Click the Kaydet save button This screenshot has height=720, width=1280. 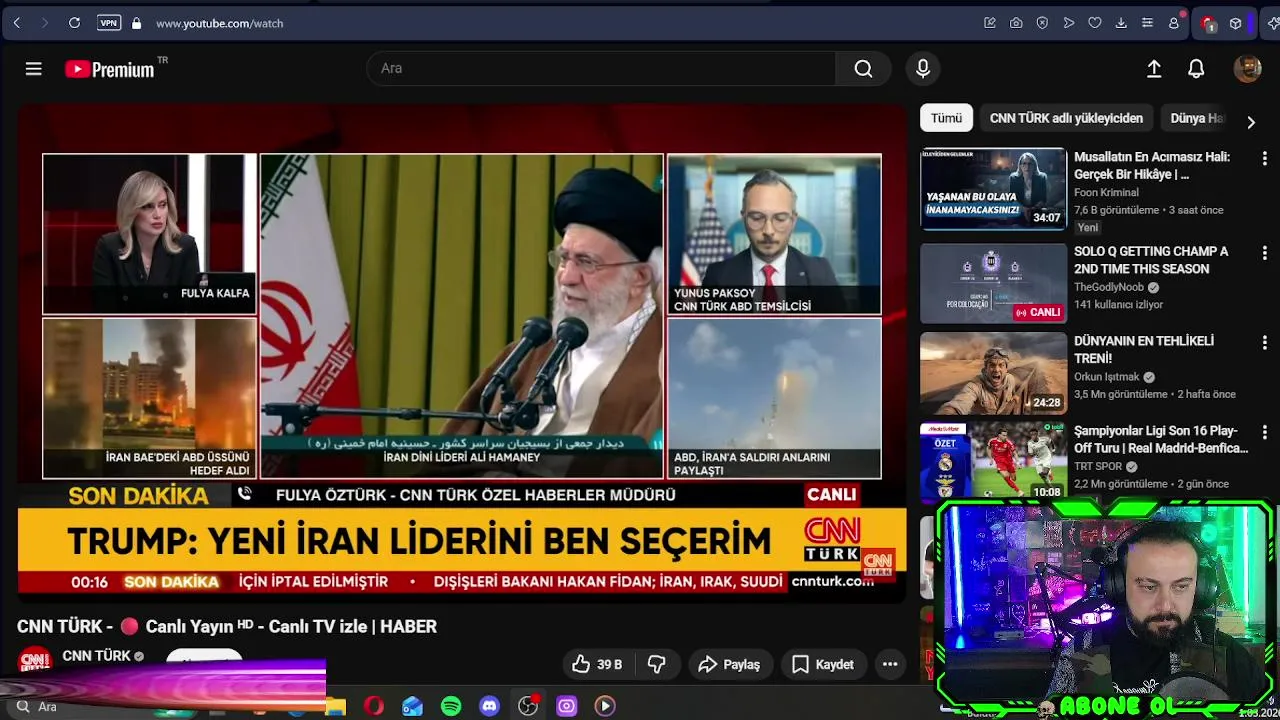coord(823,664)
